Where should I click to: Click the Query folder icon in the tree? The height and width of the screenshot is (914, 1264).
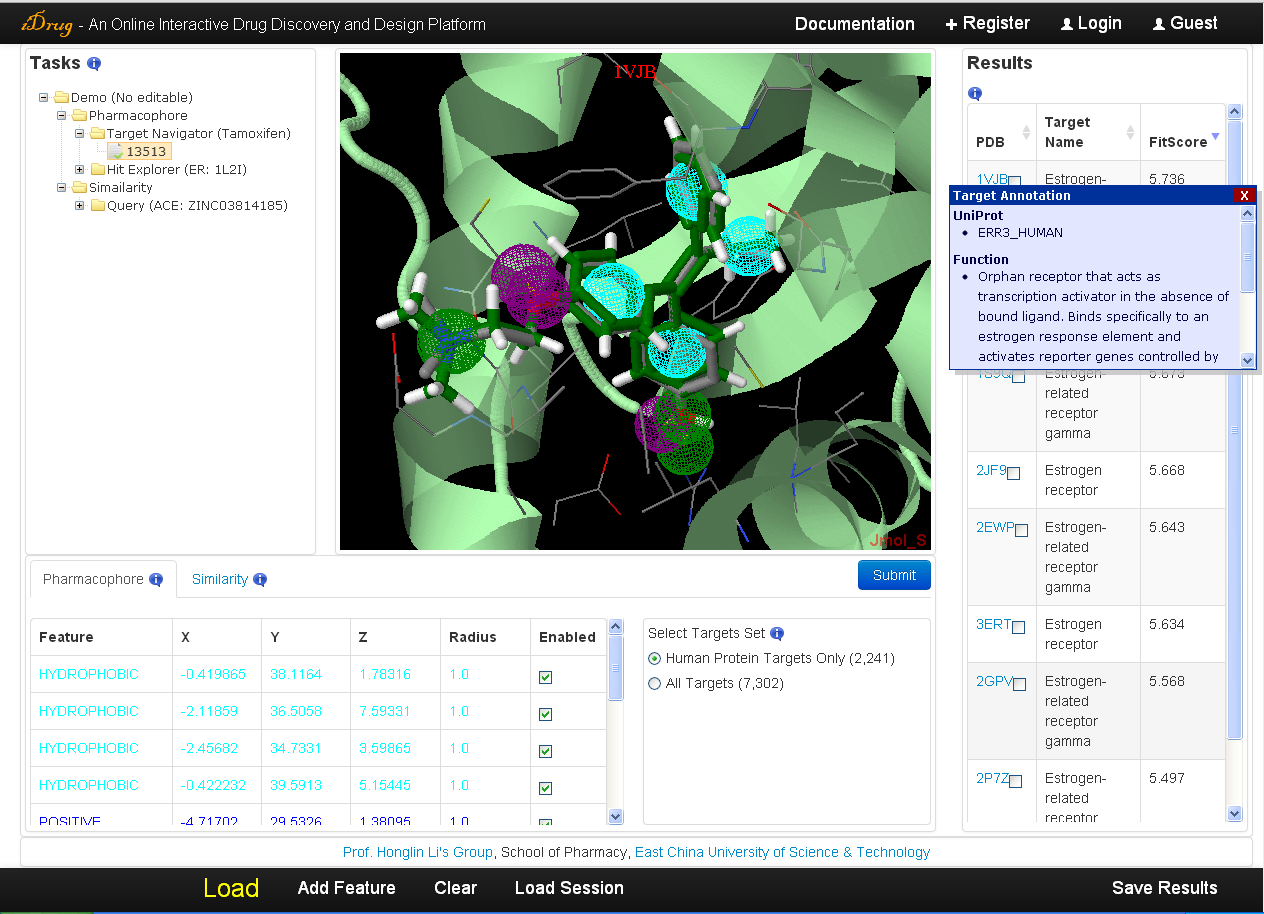coord(97,205)
